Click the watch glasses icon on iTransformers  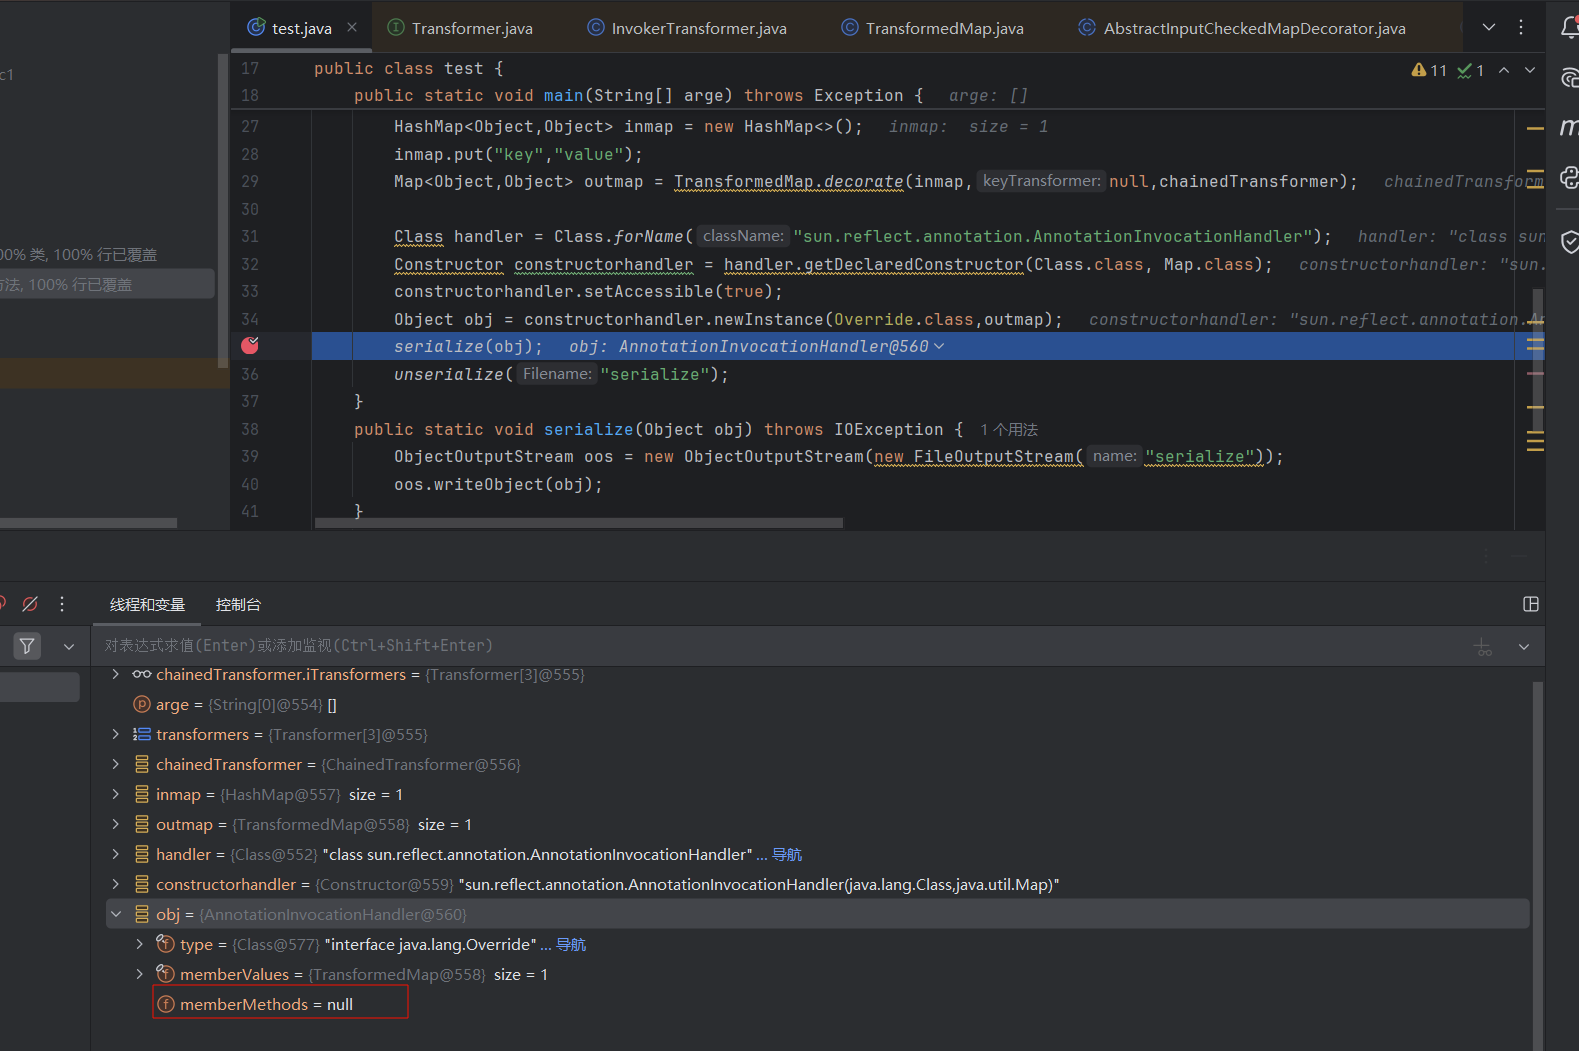click(142, 674)
